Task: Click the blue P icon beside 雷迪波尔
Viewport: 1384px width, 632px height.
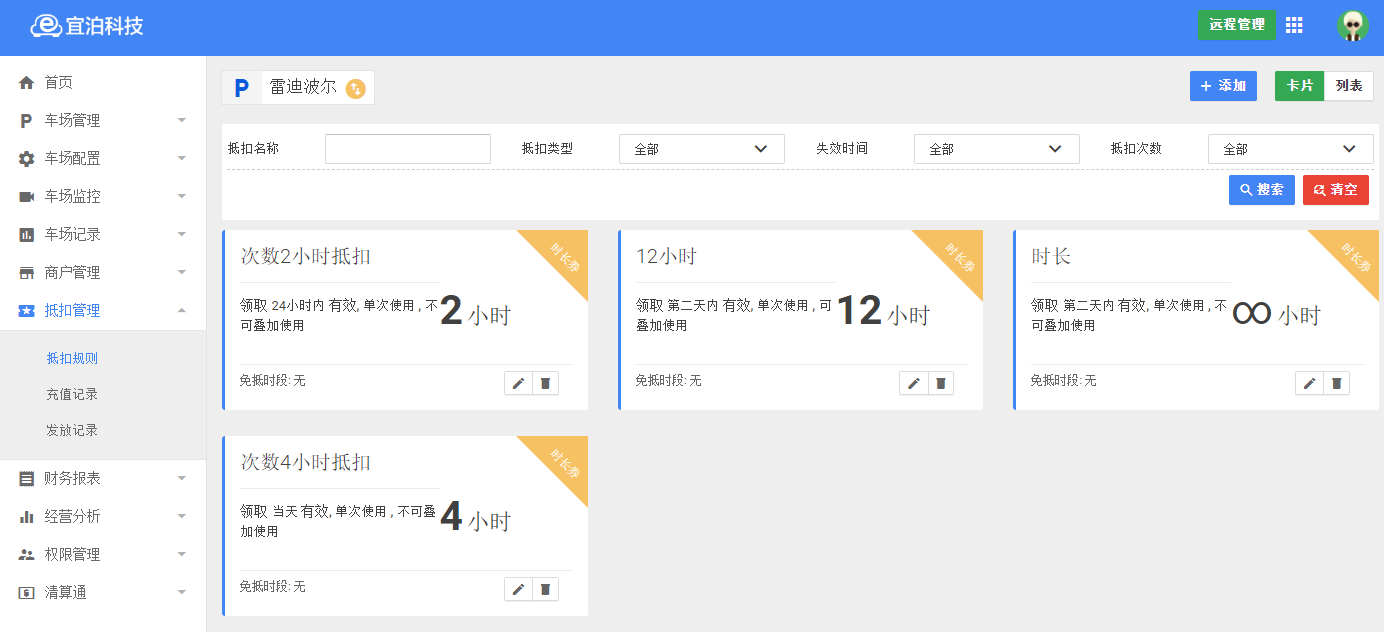Action: [x=241, y=88]
